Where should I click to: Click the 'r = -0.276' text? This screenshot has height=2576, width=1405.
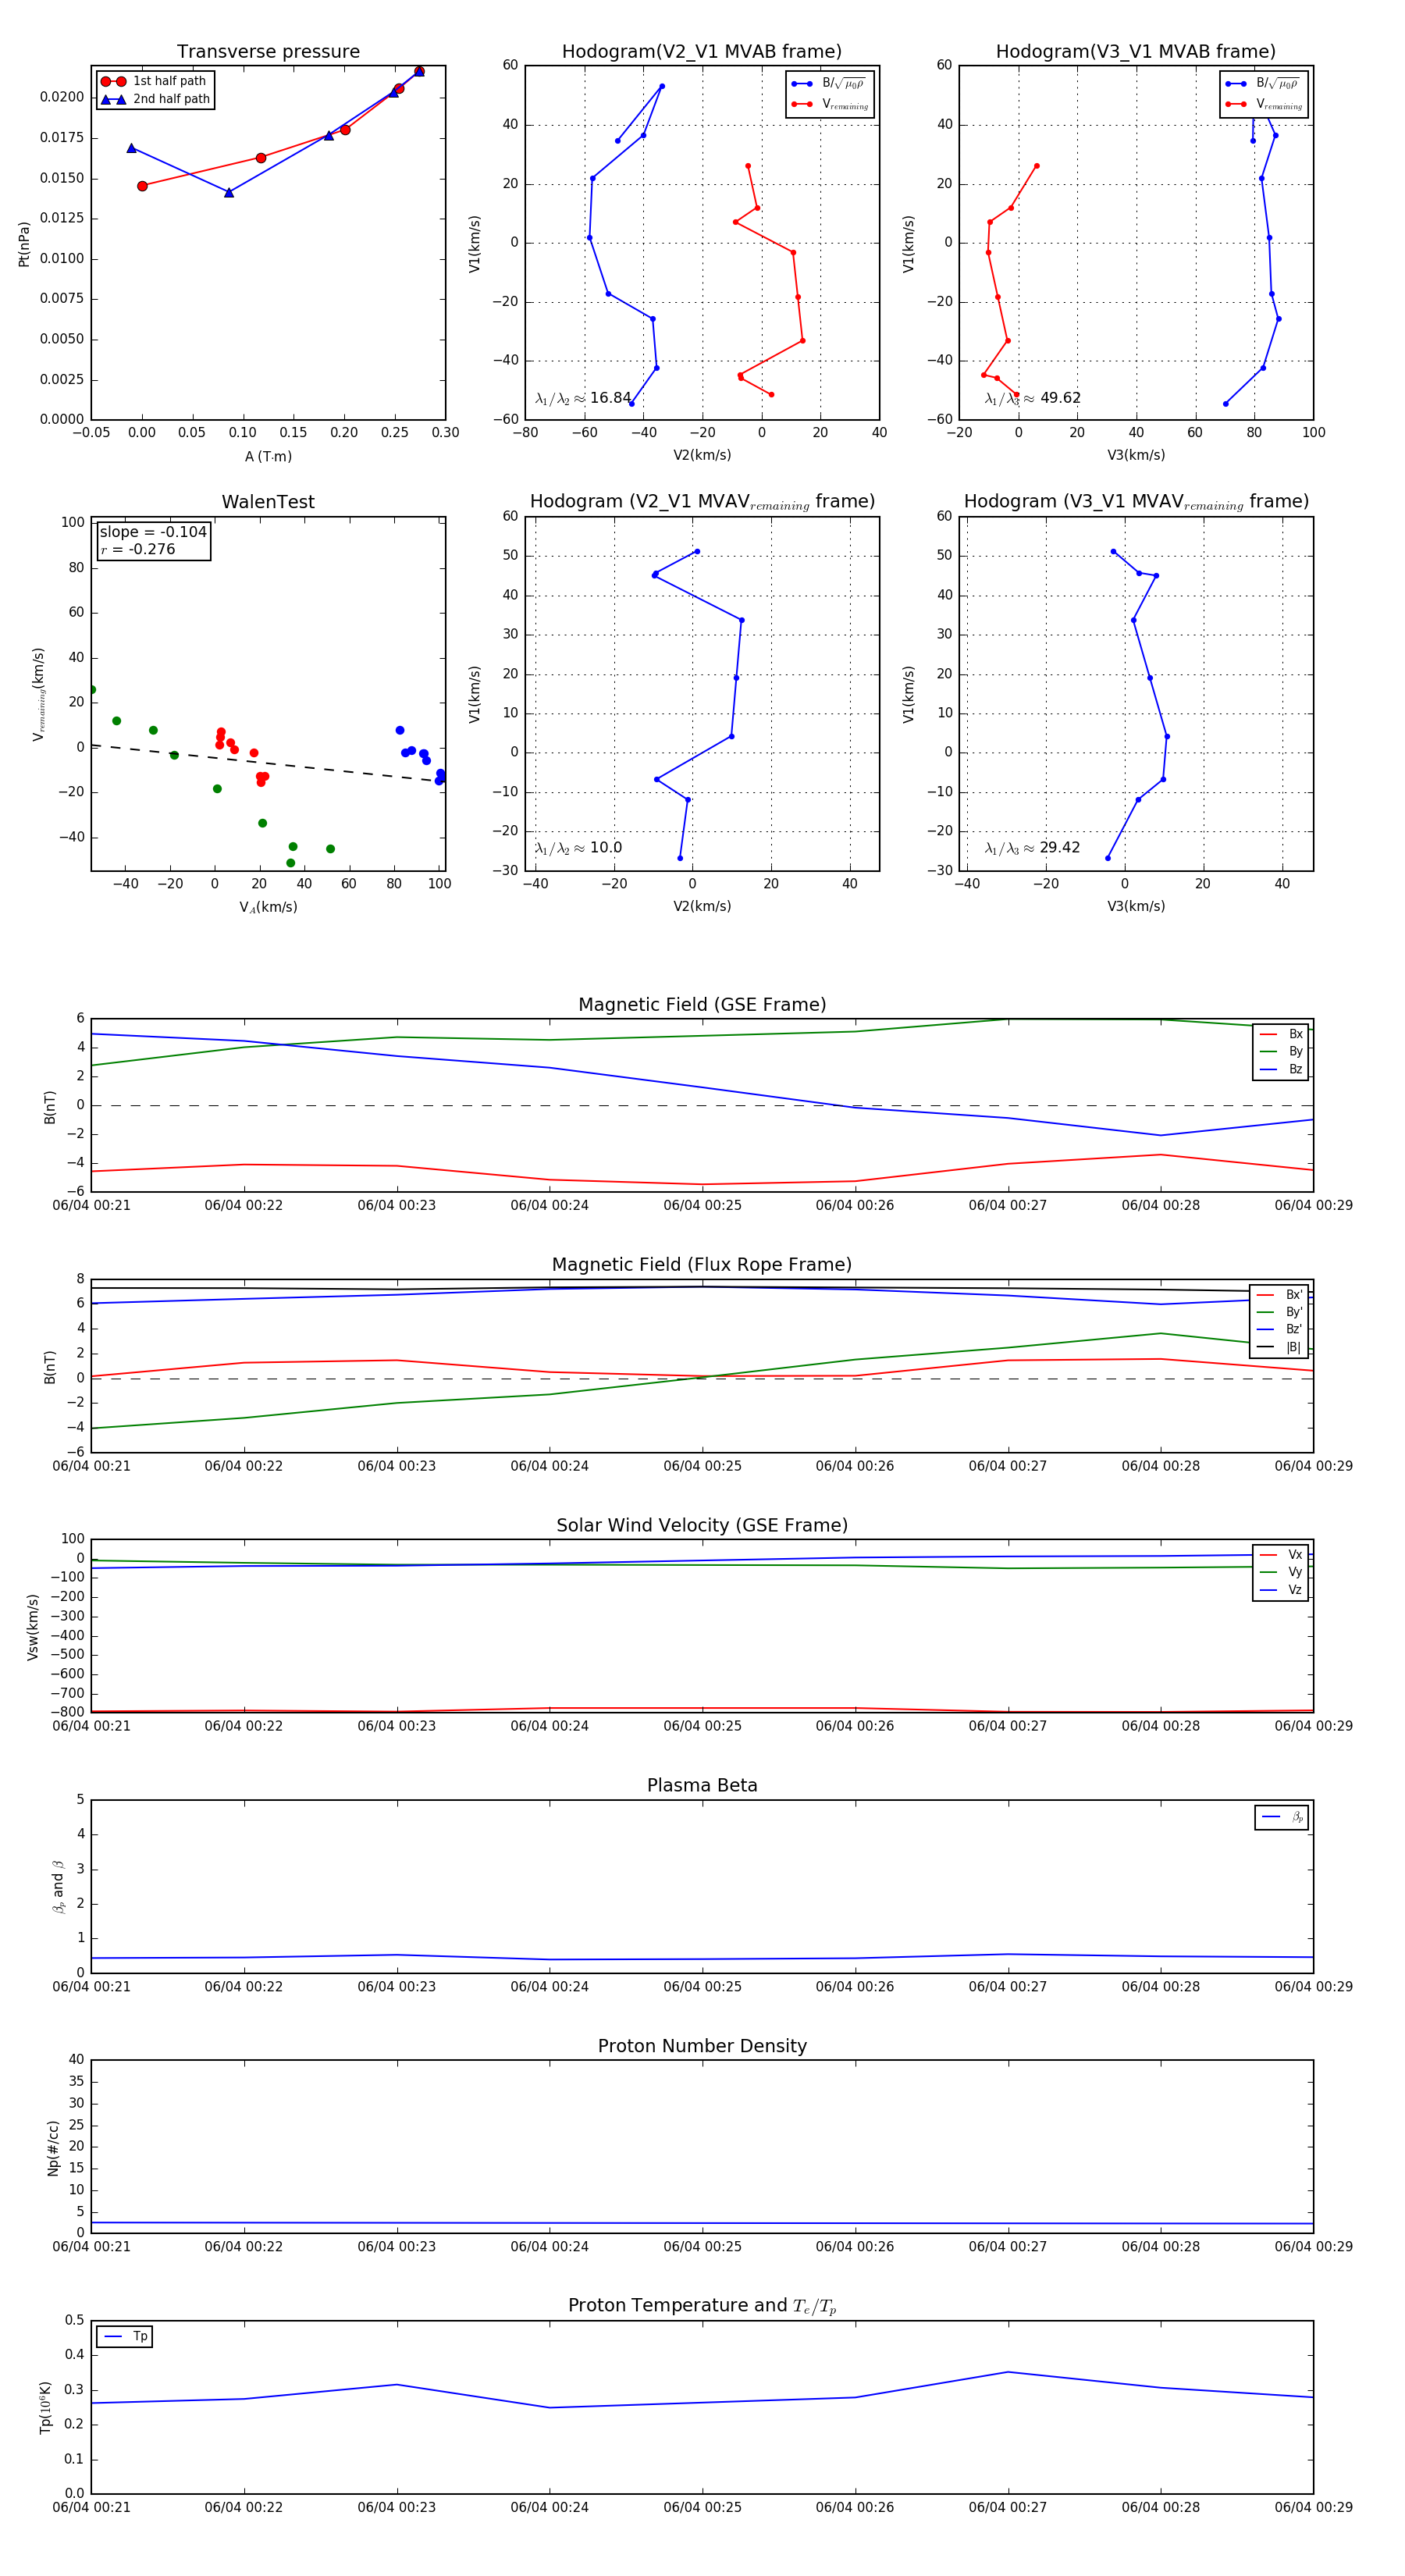tap(137, 549)
